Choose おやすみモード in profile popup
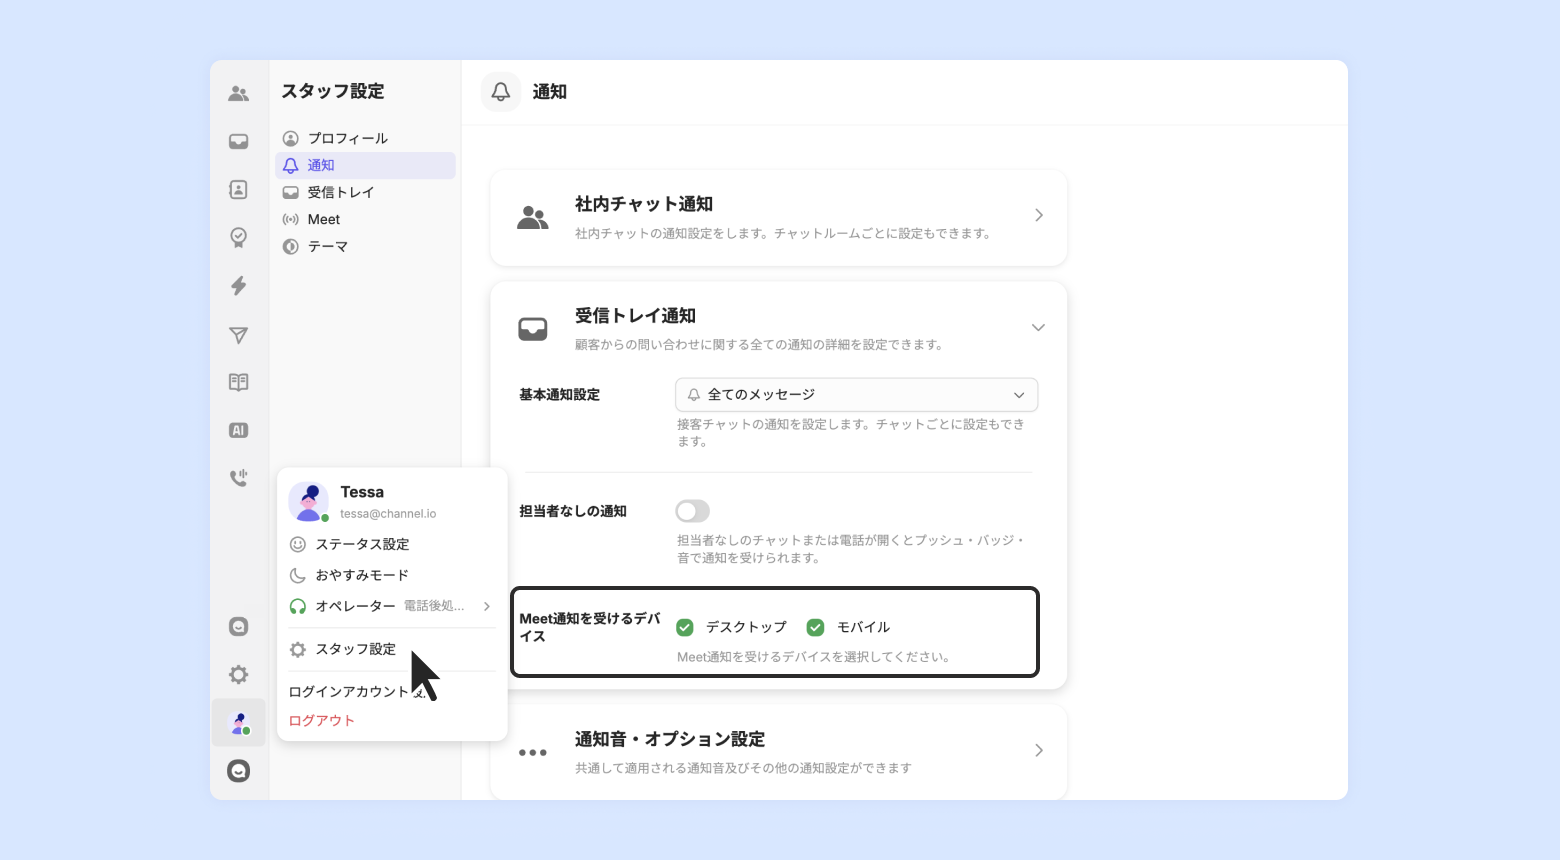Image resolution: width=1560 pixels, height=860 pixels. [x=391, y=575]
